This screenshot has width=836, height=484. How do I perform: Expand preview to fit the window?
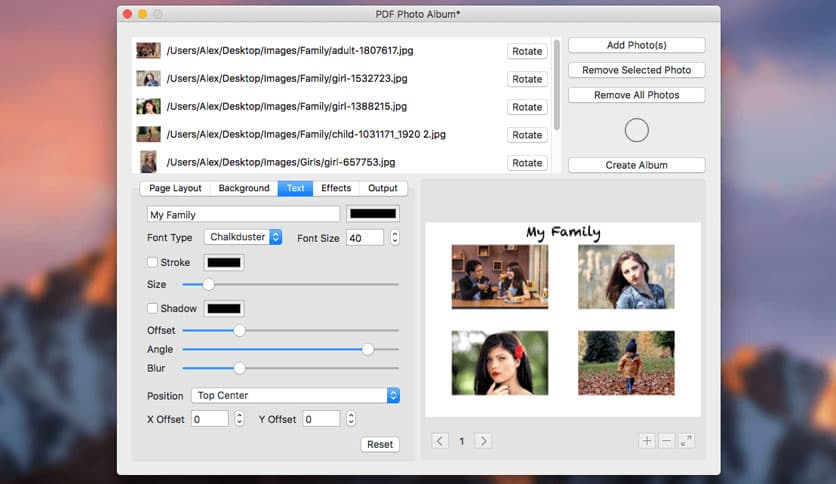(x=686, y=441)
